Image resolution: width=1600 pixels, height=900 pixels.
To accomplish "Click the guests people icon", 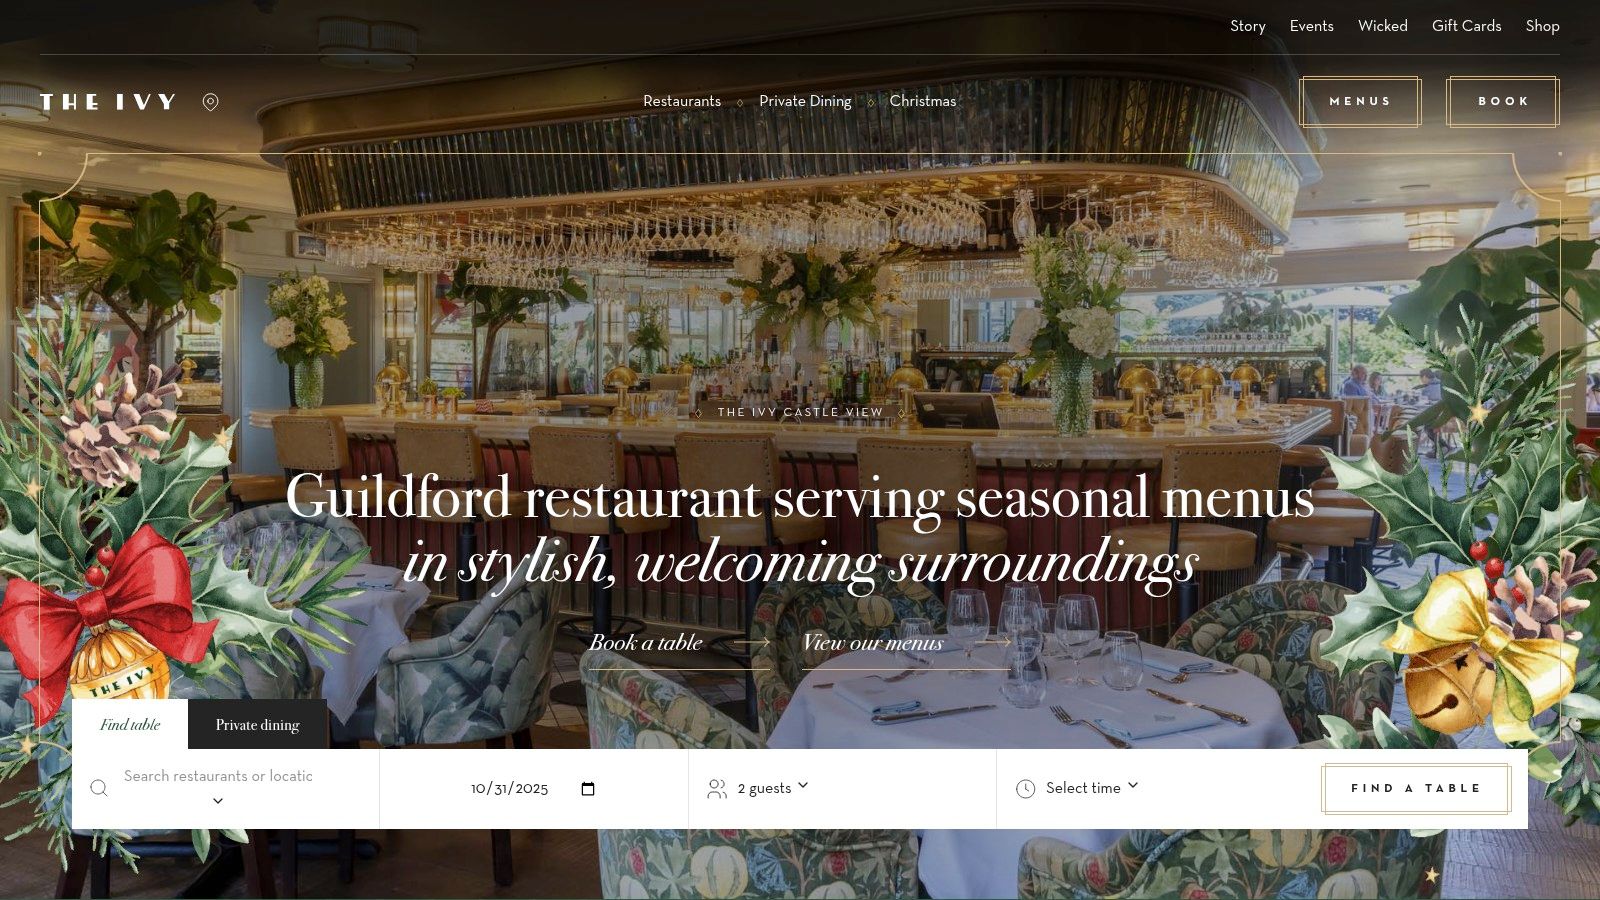I will click(717, 789).
